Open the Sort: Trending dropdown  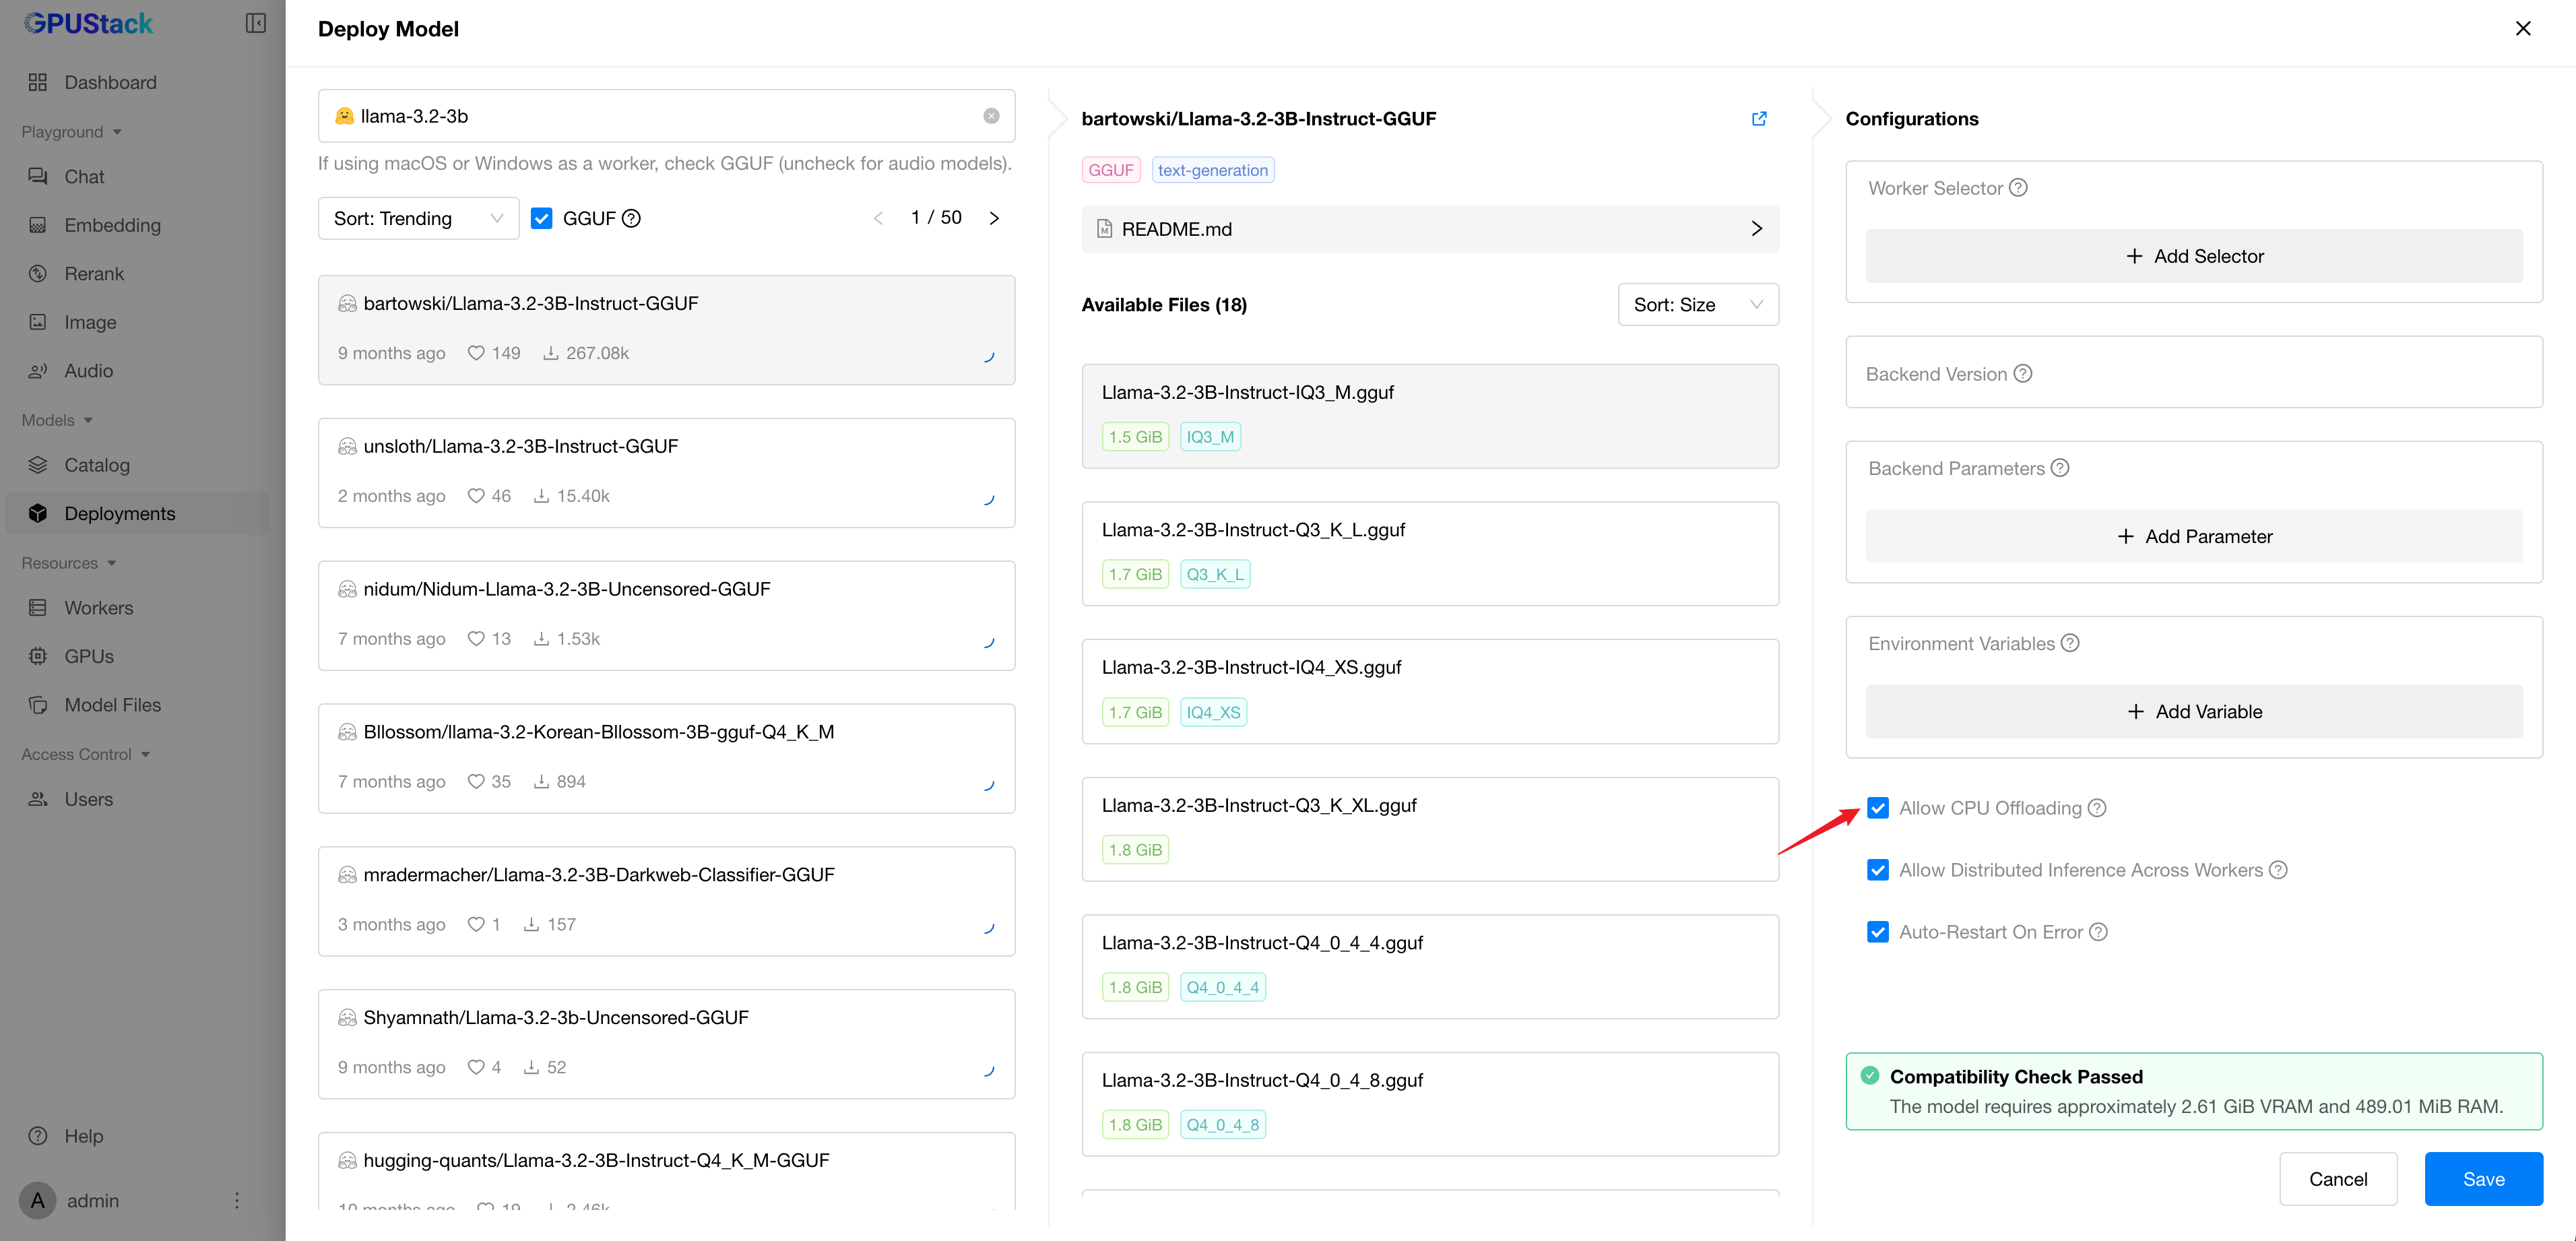418,218
